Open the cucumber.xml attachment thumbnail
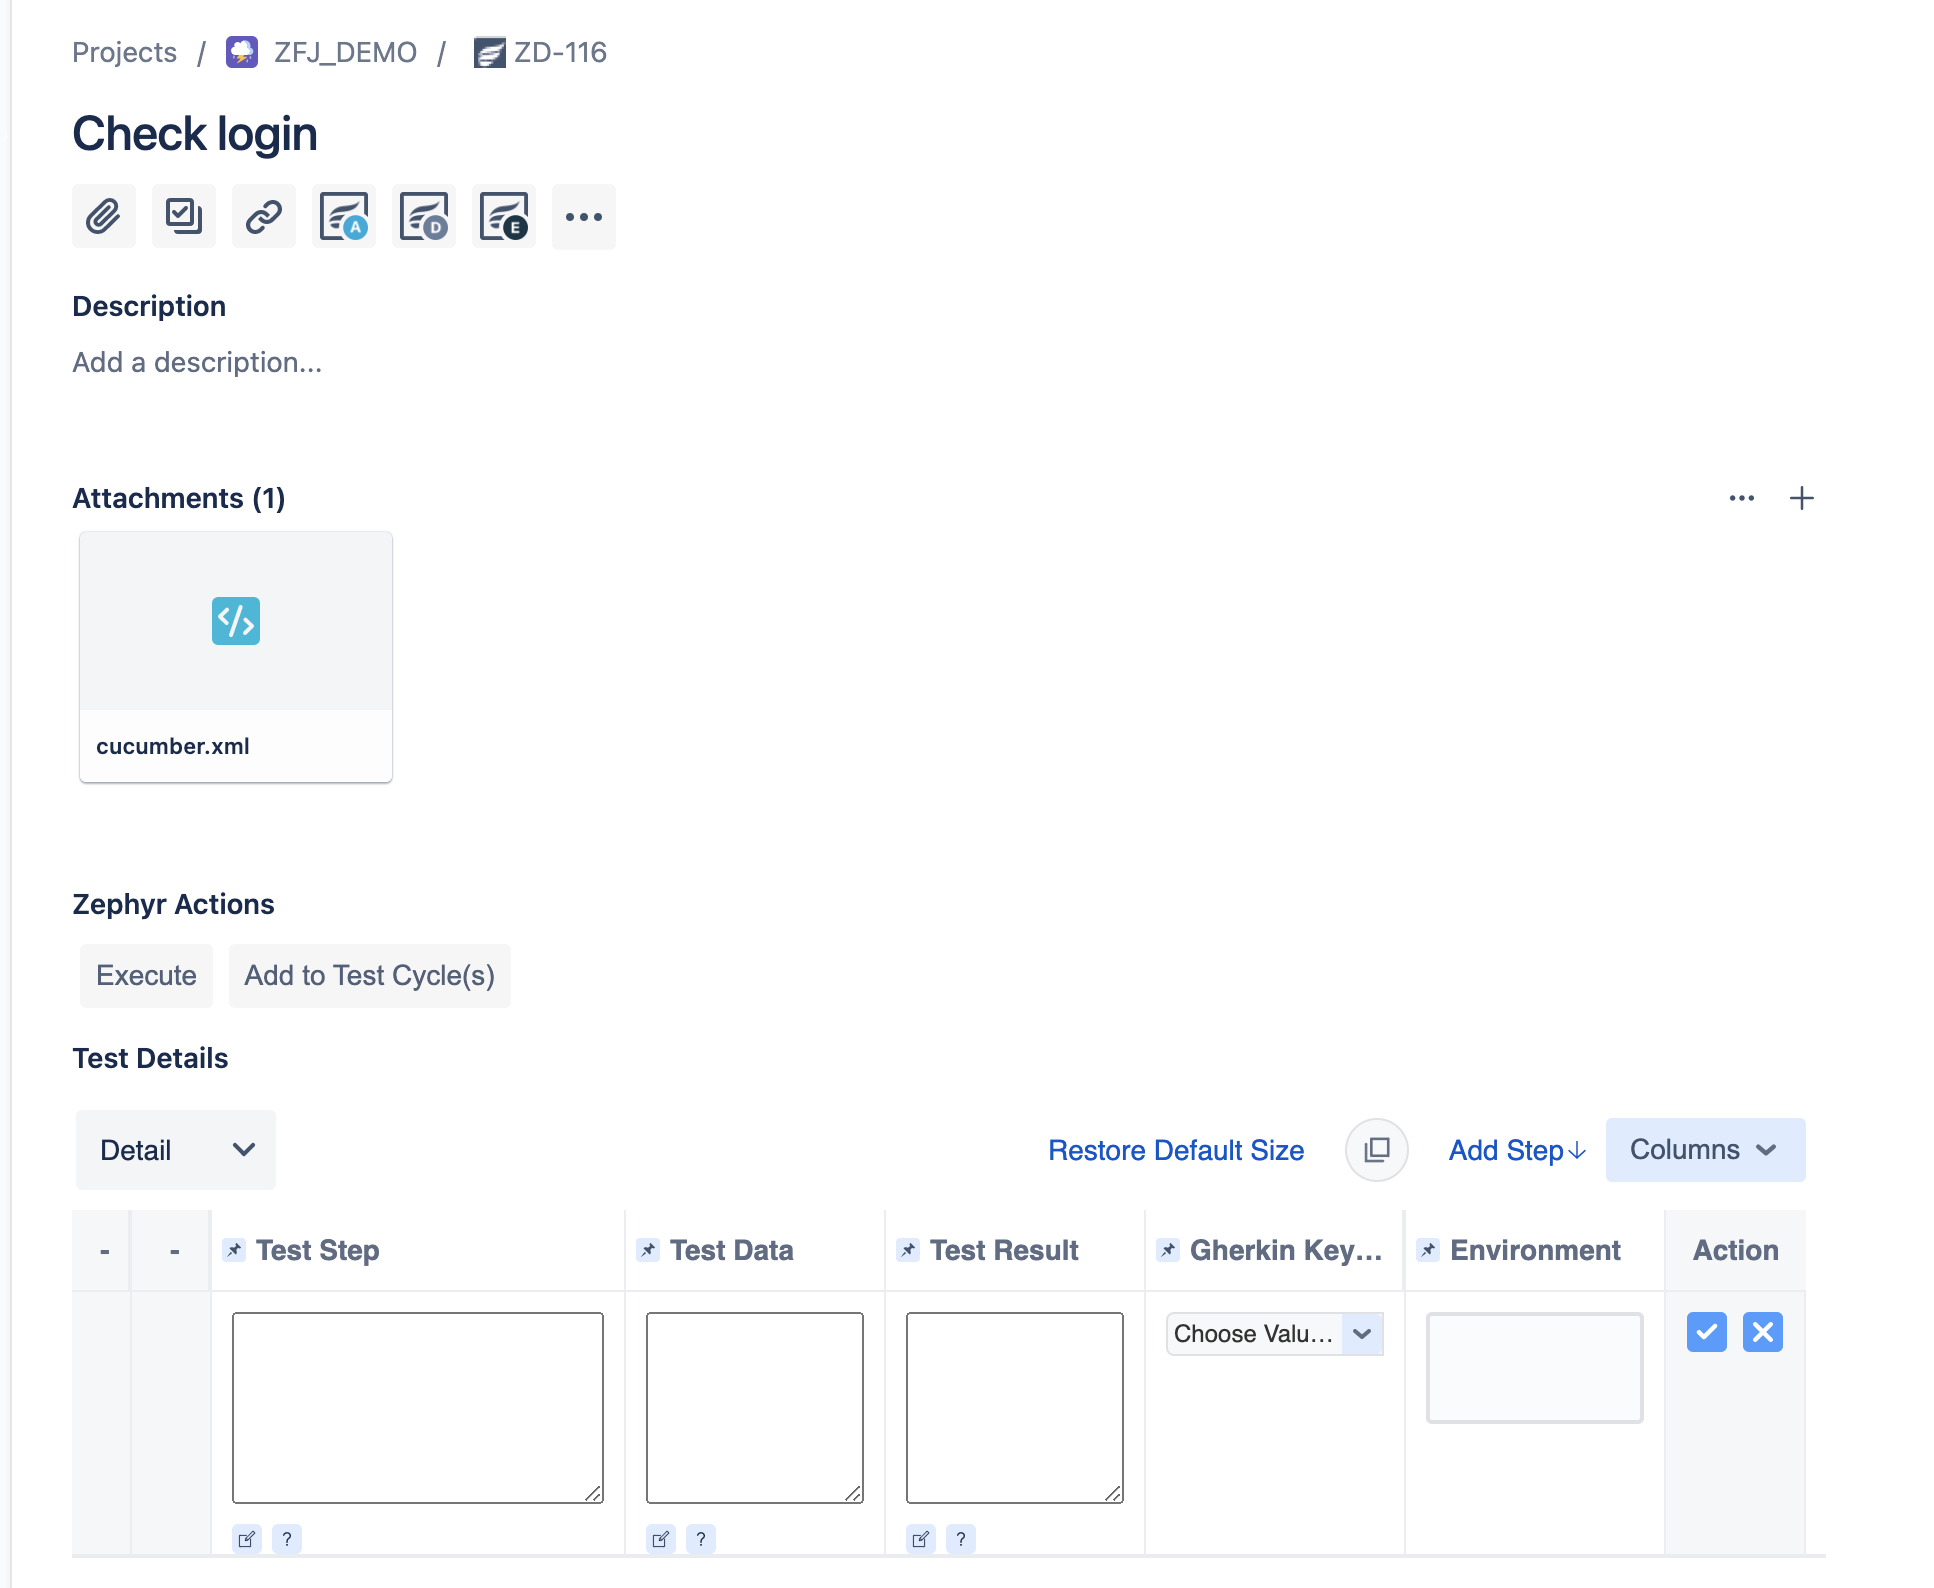 (x=236, y=623)
